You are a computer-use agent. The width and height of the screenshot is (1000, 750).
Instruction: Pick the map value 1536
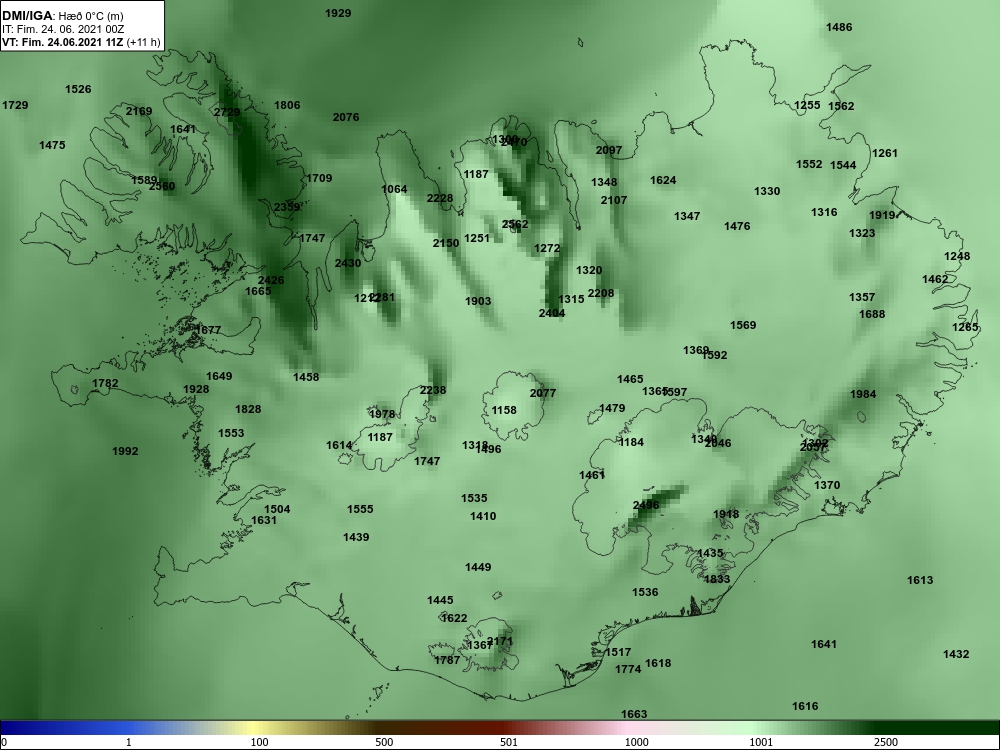[x=645, y=592]
